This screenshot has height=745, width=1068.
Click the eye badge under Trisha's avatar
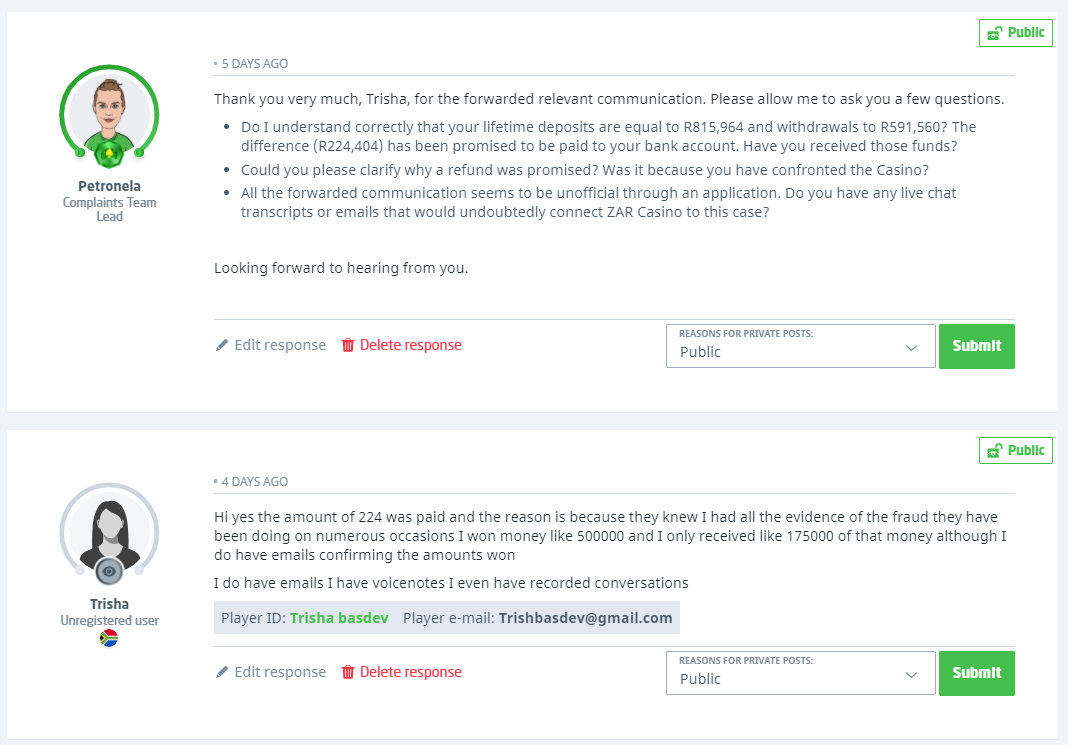pos(109,571)
